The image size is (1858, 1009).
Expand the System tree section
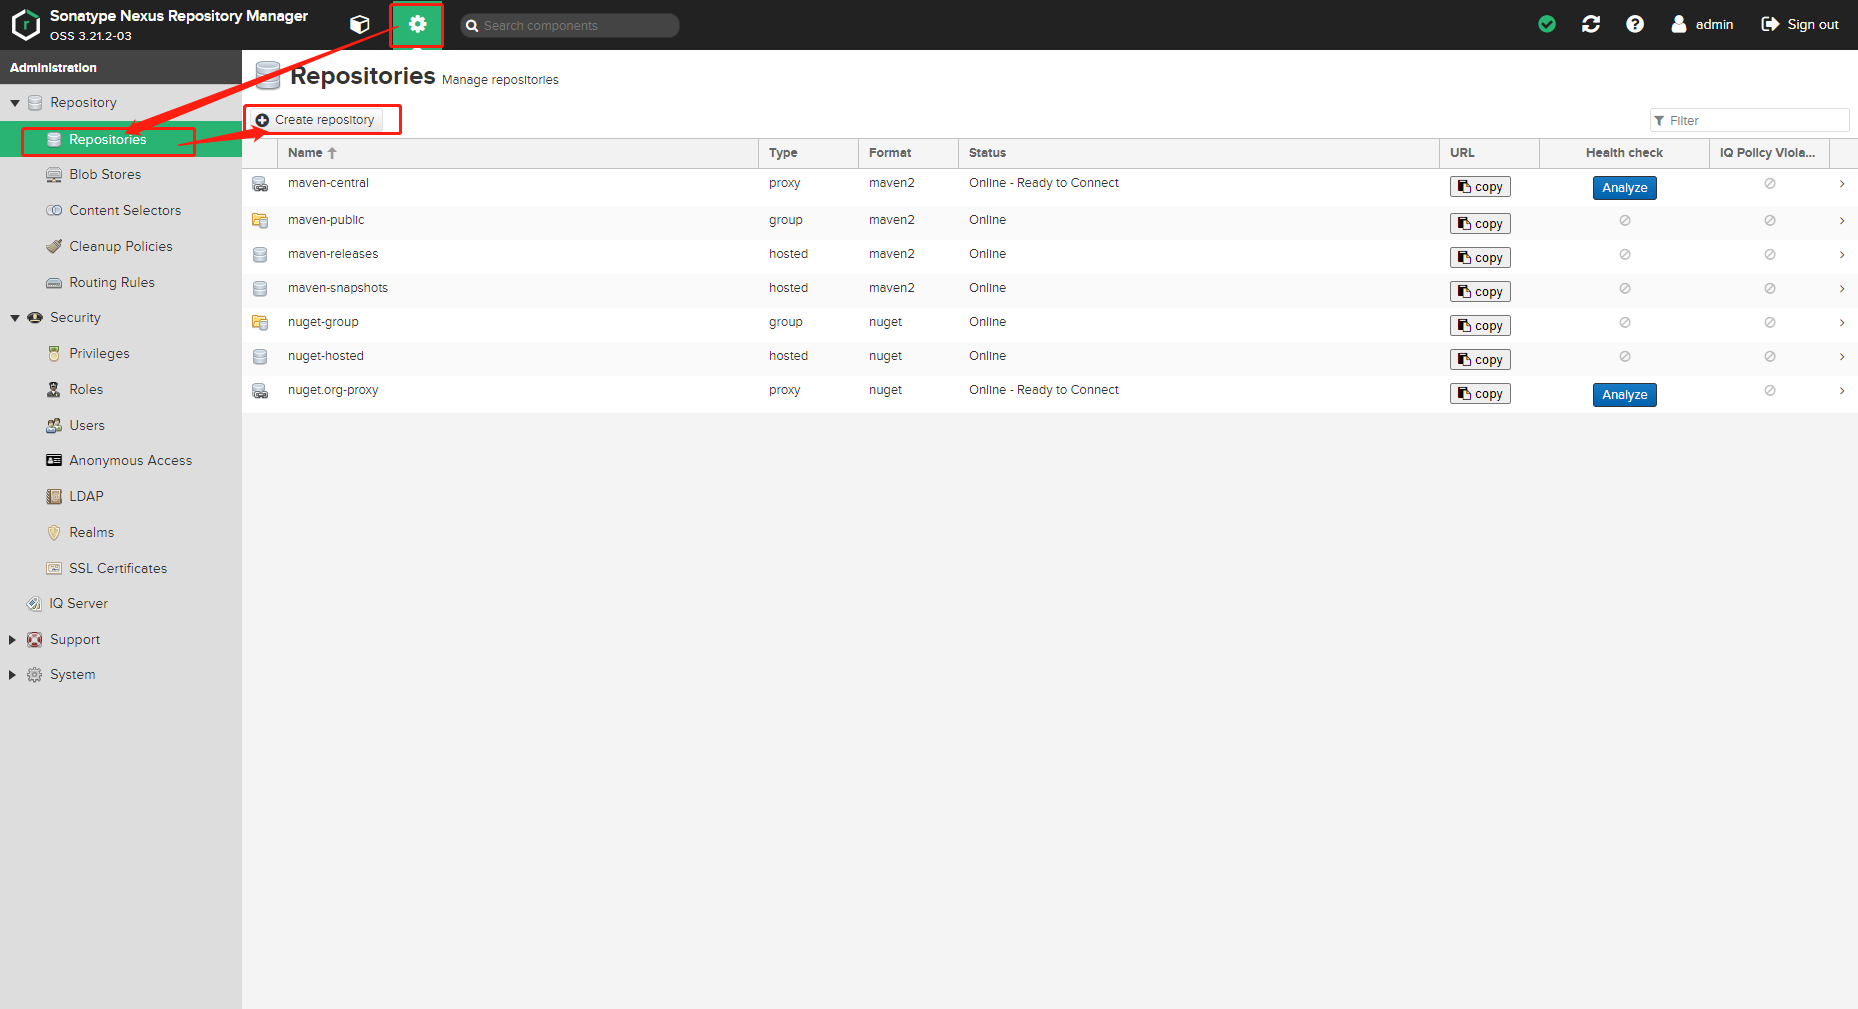12,675
